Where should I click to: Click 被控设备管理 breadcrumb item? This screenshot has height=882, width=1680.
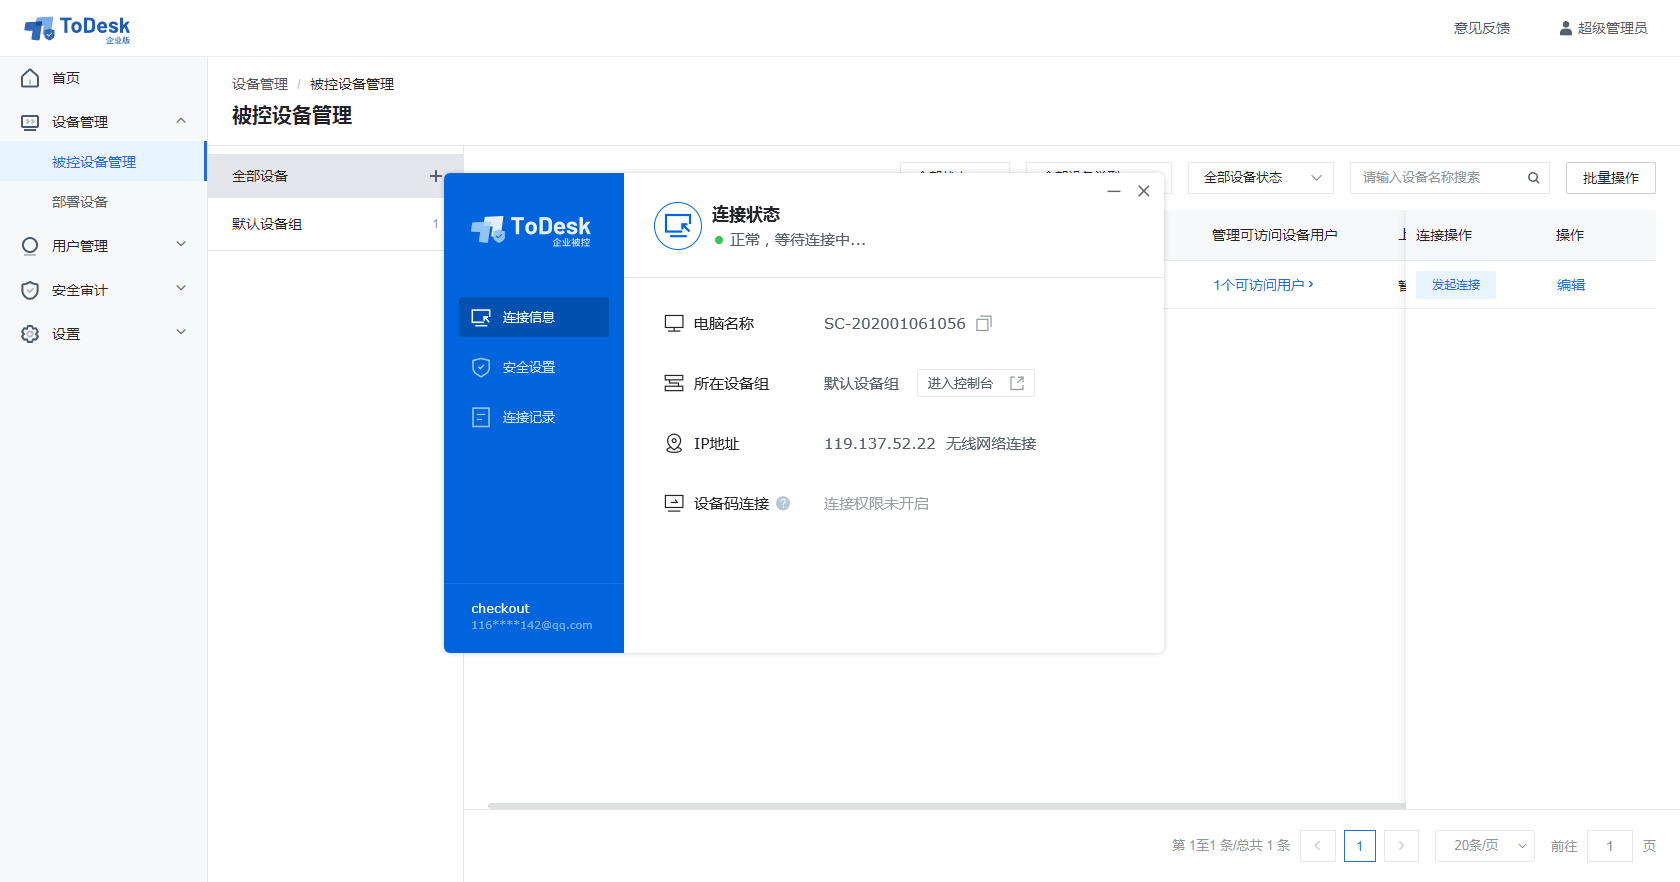tap(352, 84)
